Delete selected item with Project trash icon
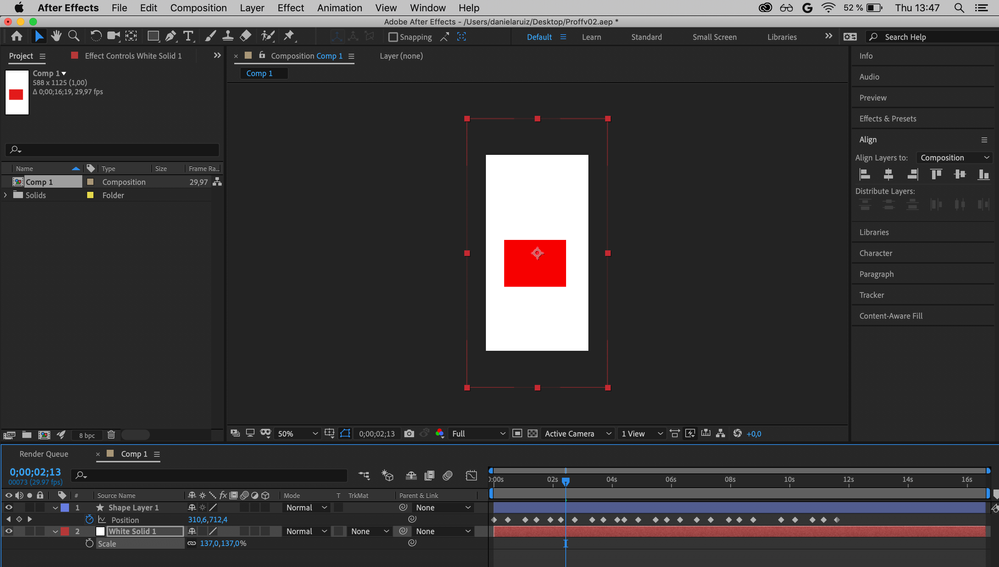 (x=111, y=435)
